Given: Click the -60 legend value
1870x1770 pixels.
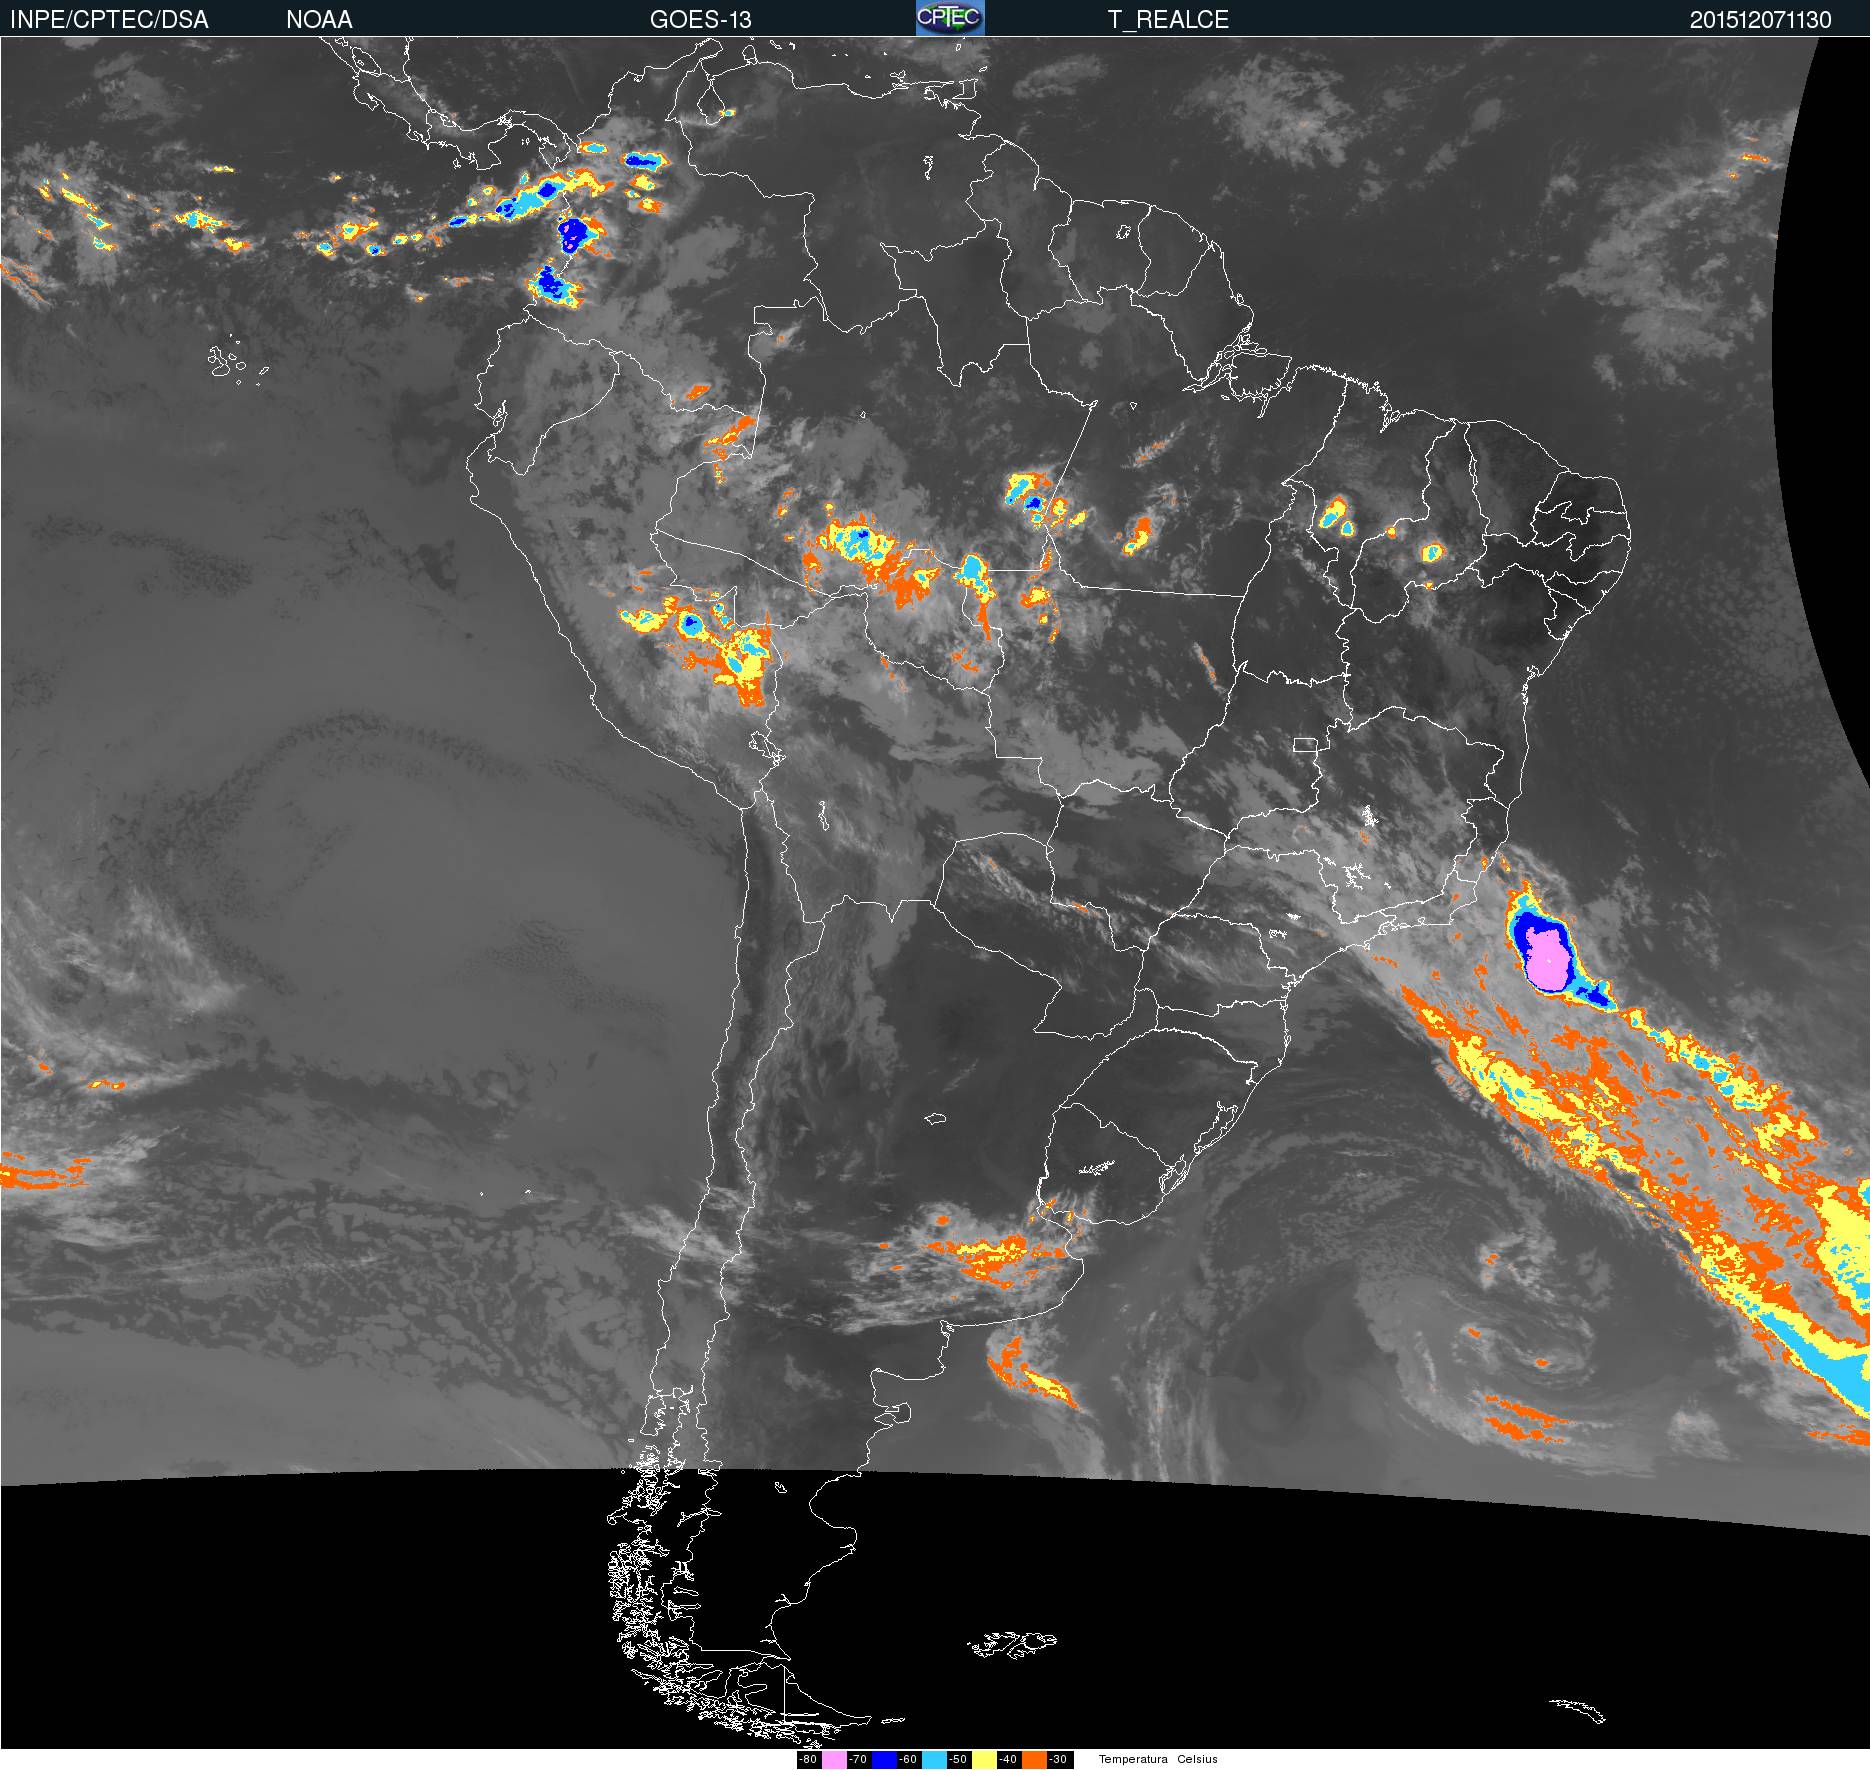Looking at the screenshot, I should (909, 1760).
